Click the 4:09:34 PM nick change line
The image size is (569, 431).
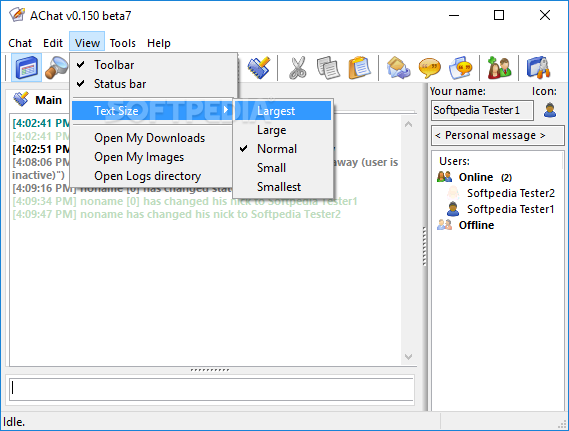(185, 201)
